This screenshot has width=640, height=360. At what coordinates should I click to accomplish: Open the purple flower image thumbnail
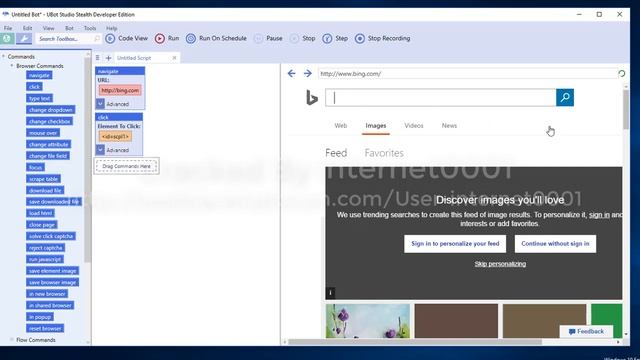point(368,321)
